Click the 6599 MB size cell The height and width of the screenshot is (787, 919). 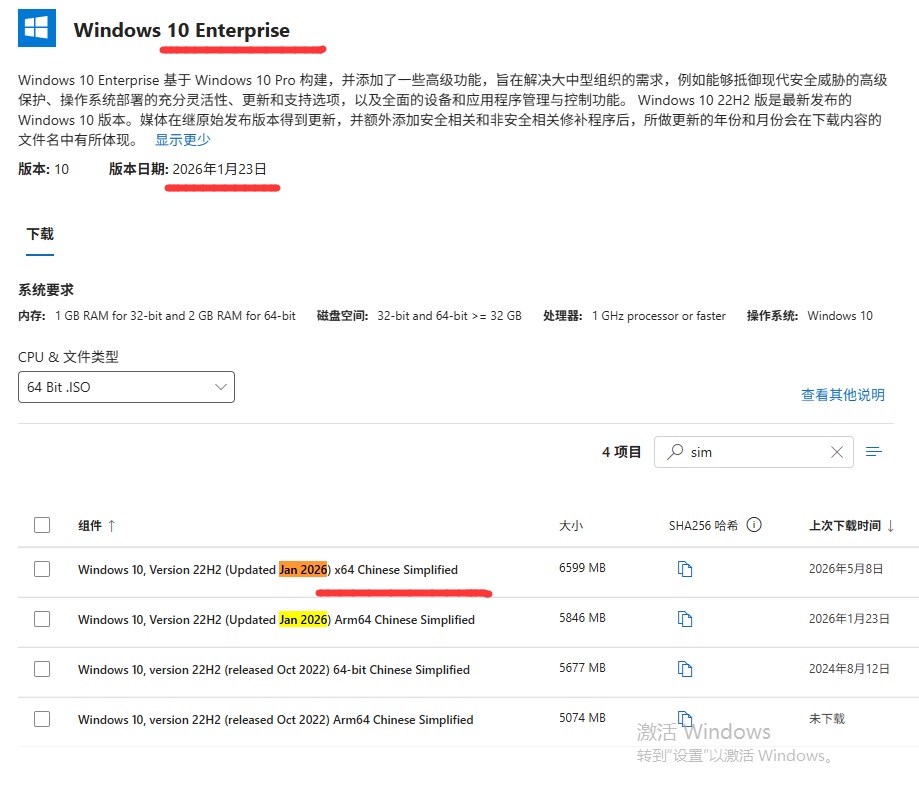click(582, 568)
